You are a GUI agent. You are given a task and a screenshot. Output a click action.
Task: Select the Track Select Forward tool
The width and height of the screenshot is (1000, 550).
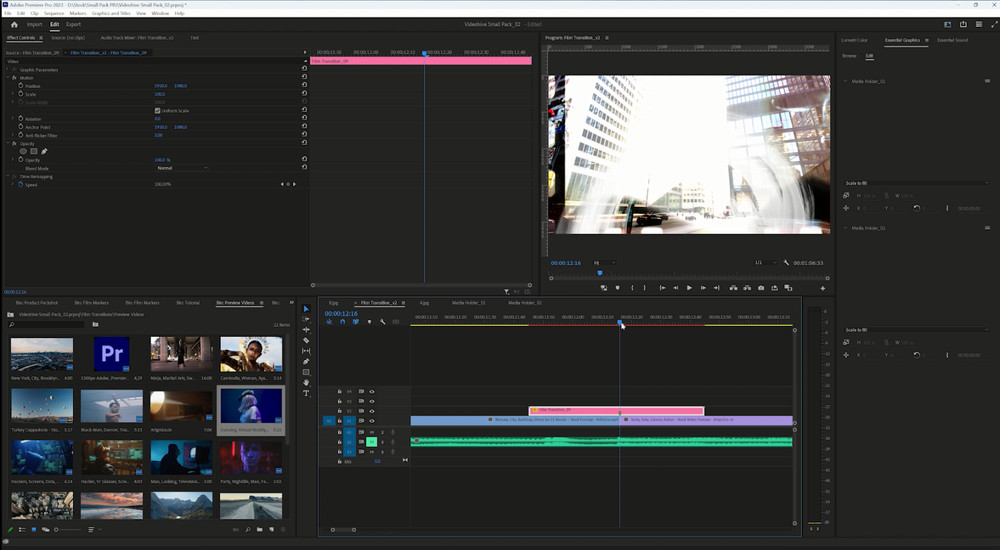(x=306, y=319)
